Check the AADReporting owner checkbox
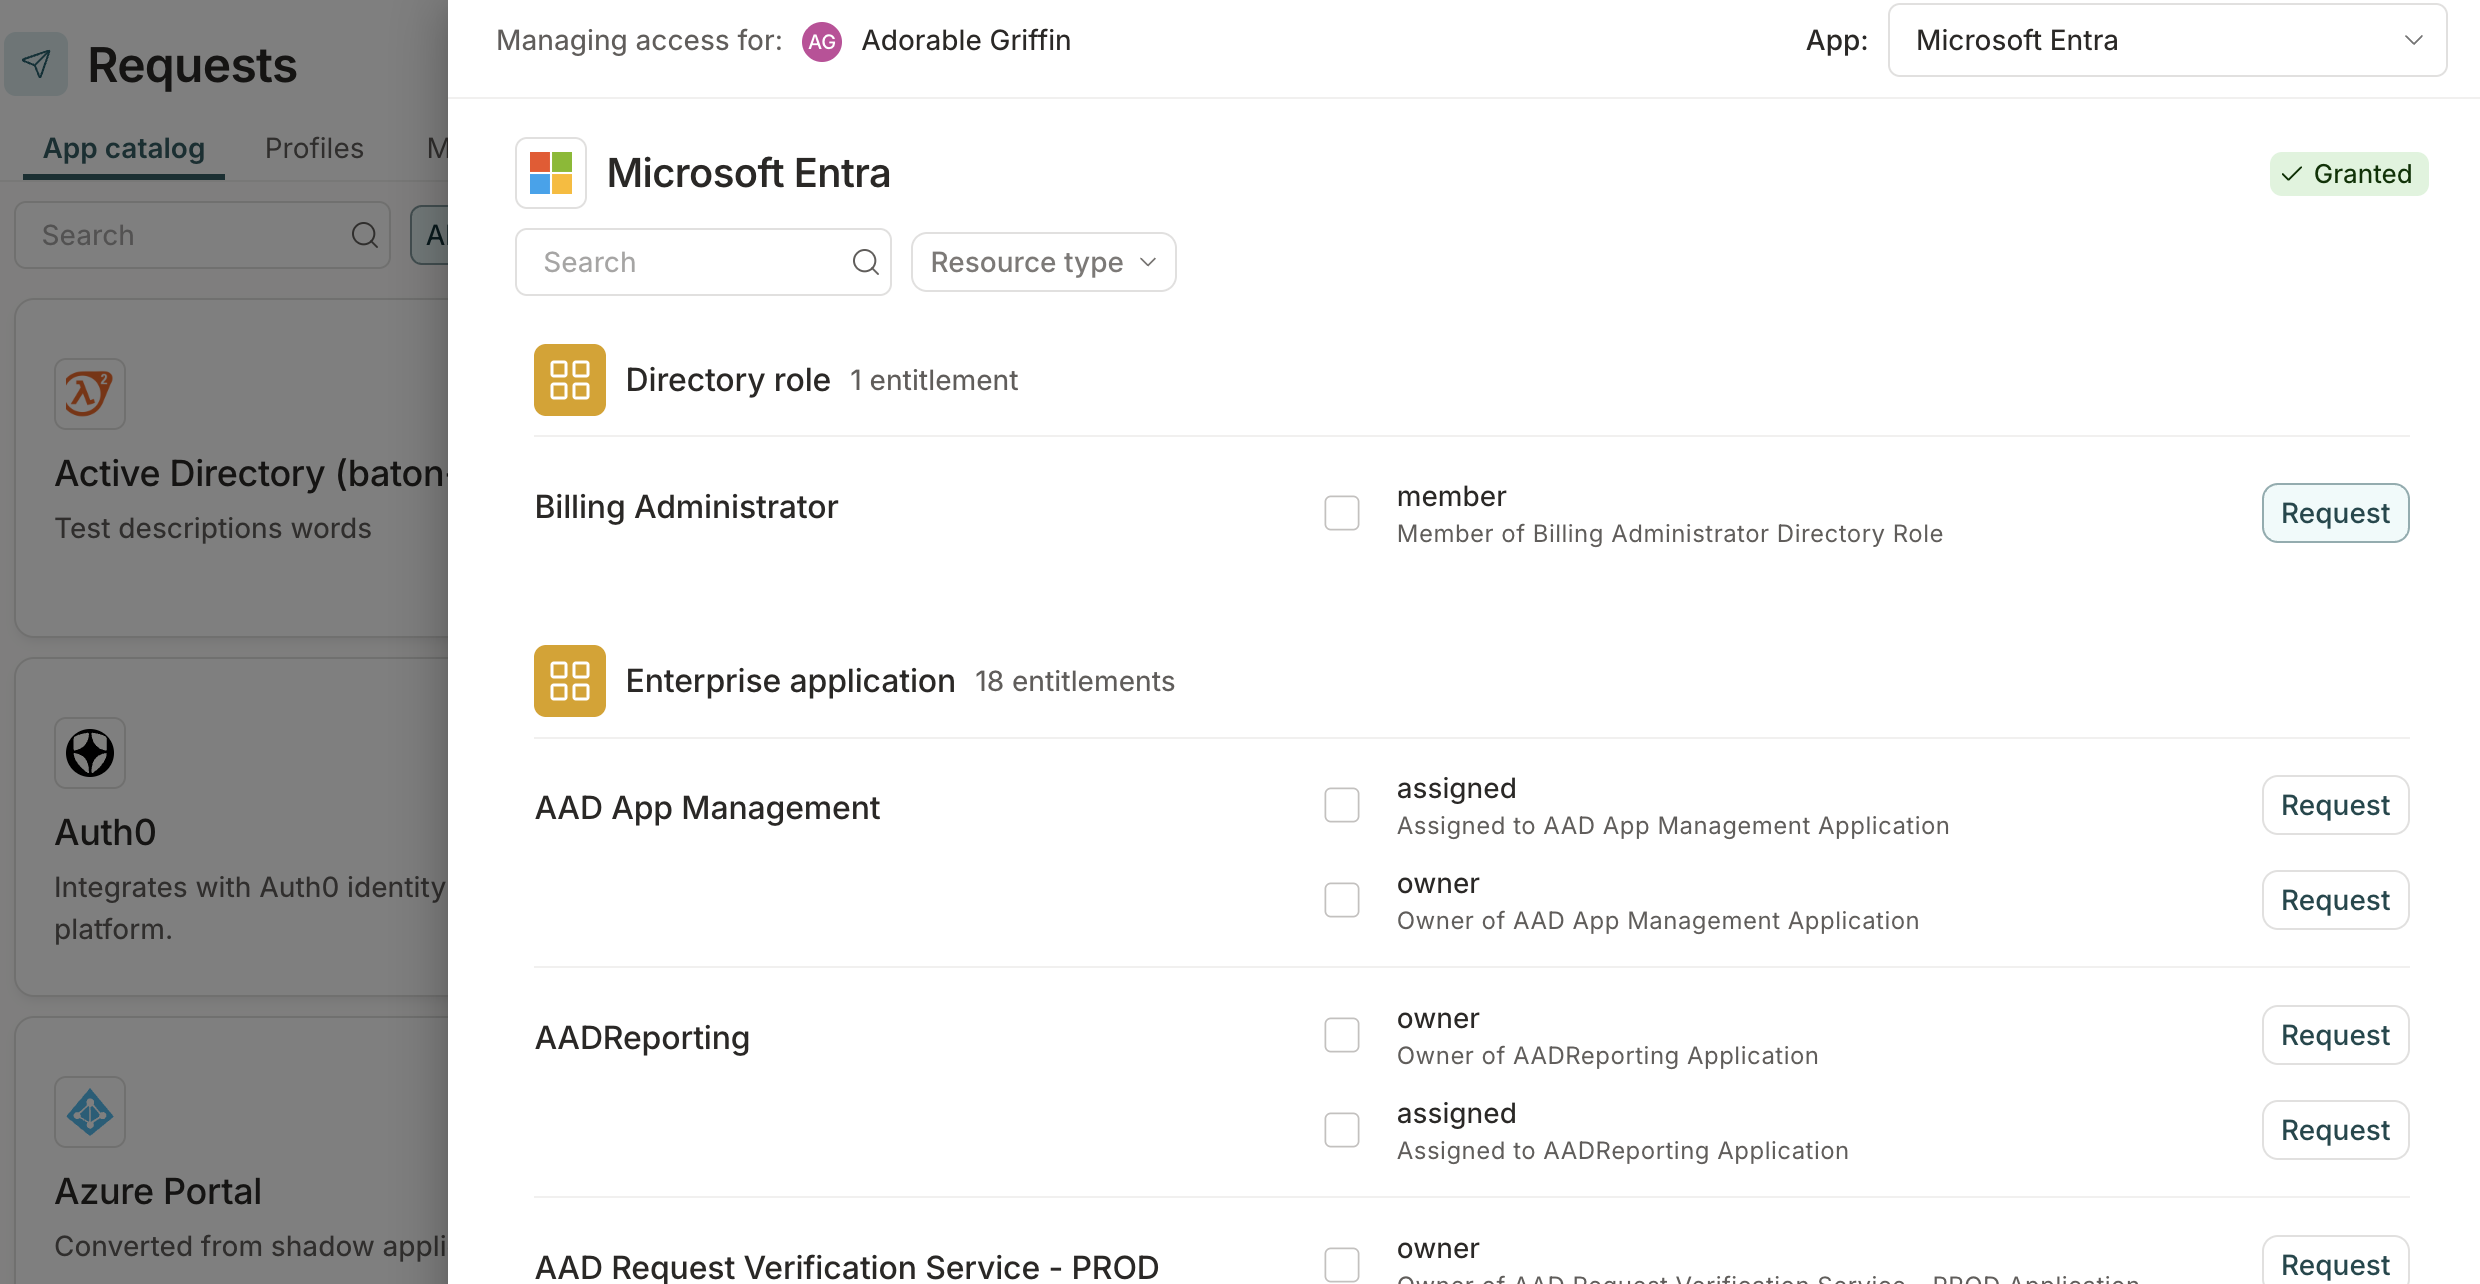Viewport: 2480px width, 1284px height. click(1342, 1035)
